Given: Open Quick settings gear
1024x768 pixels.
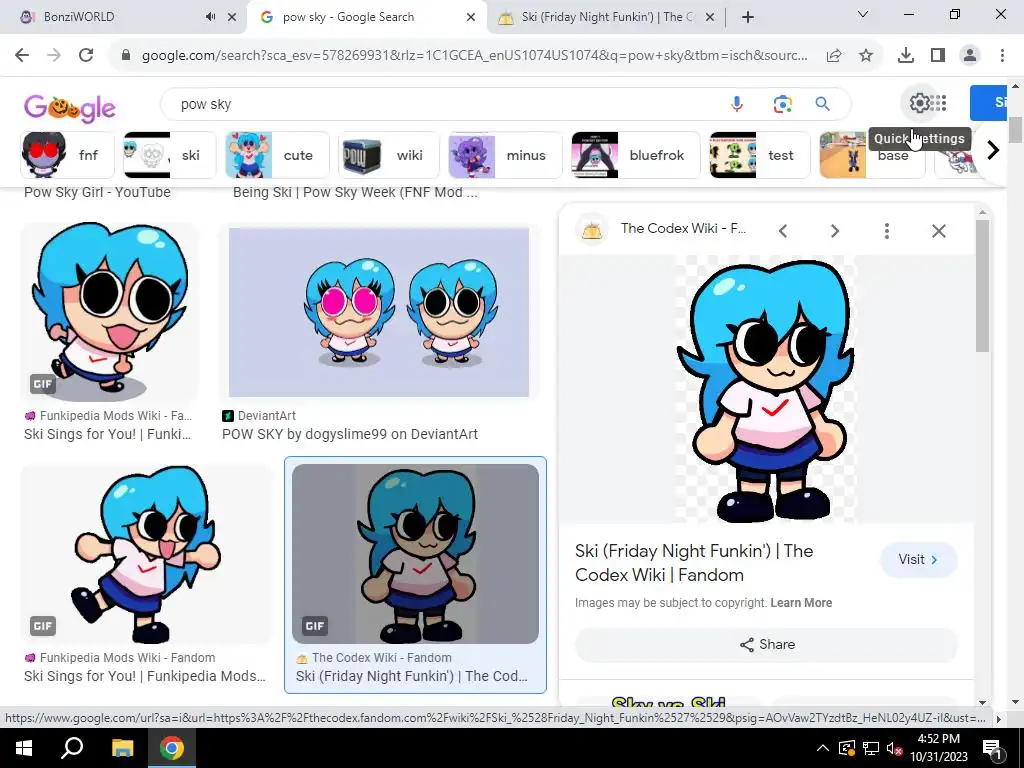Looking at the screenshot, I should click(x=919, y=103).
